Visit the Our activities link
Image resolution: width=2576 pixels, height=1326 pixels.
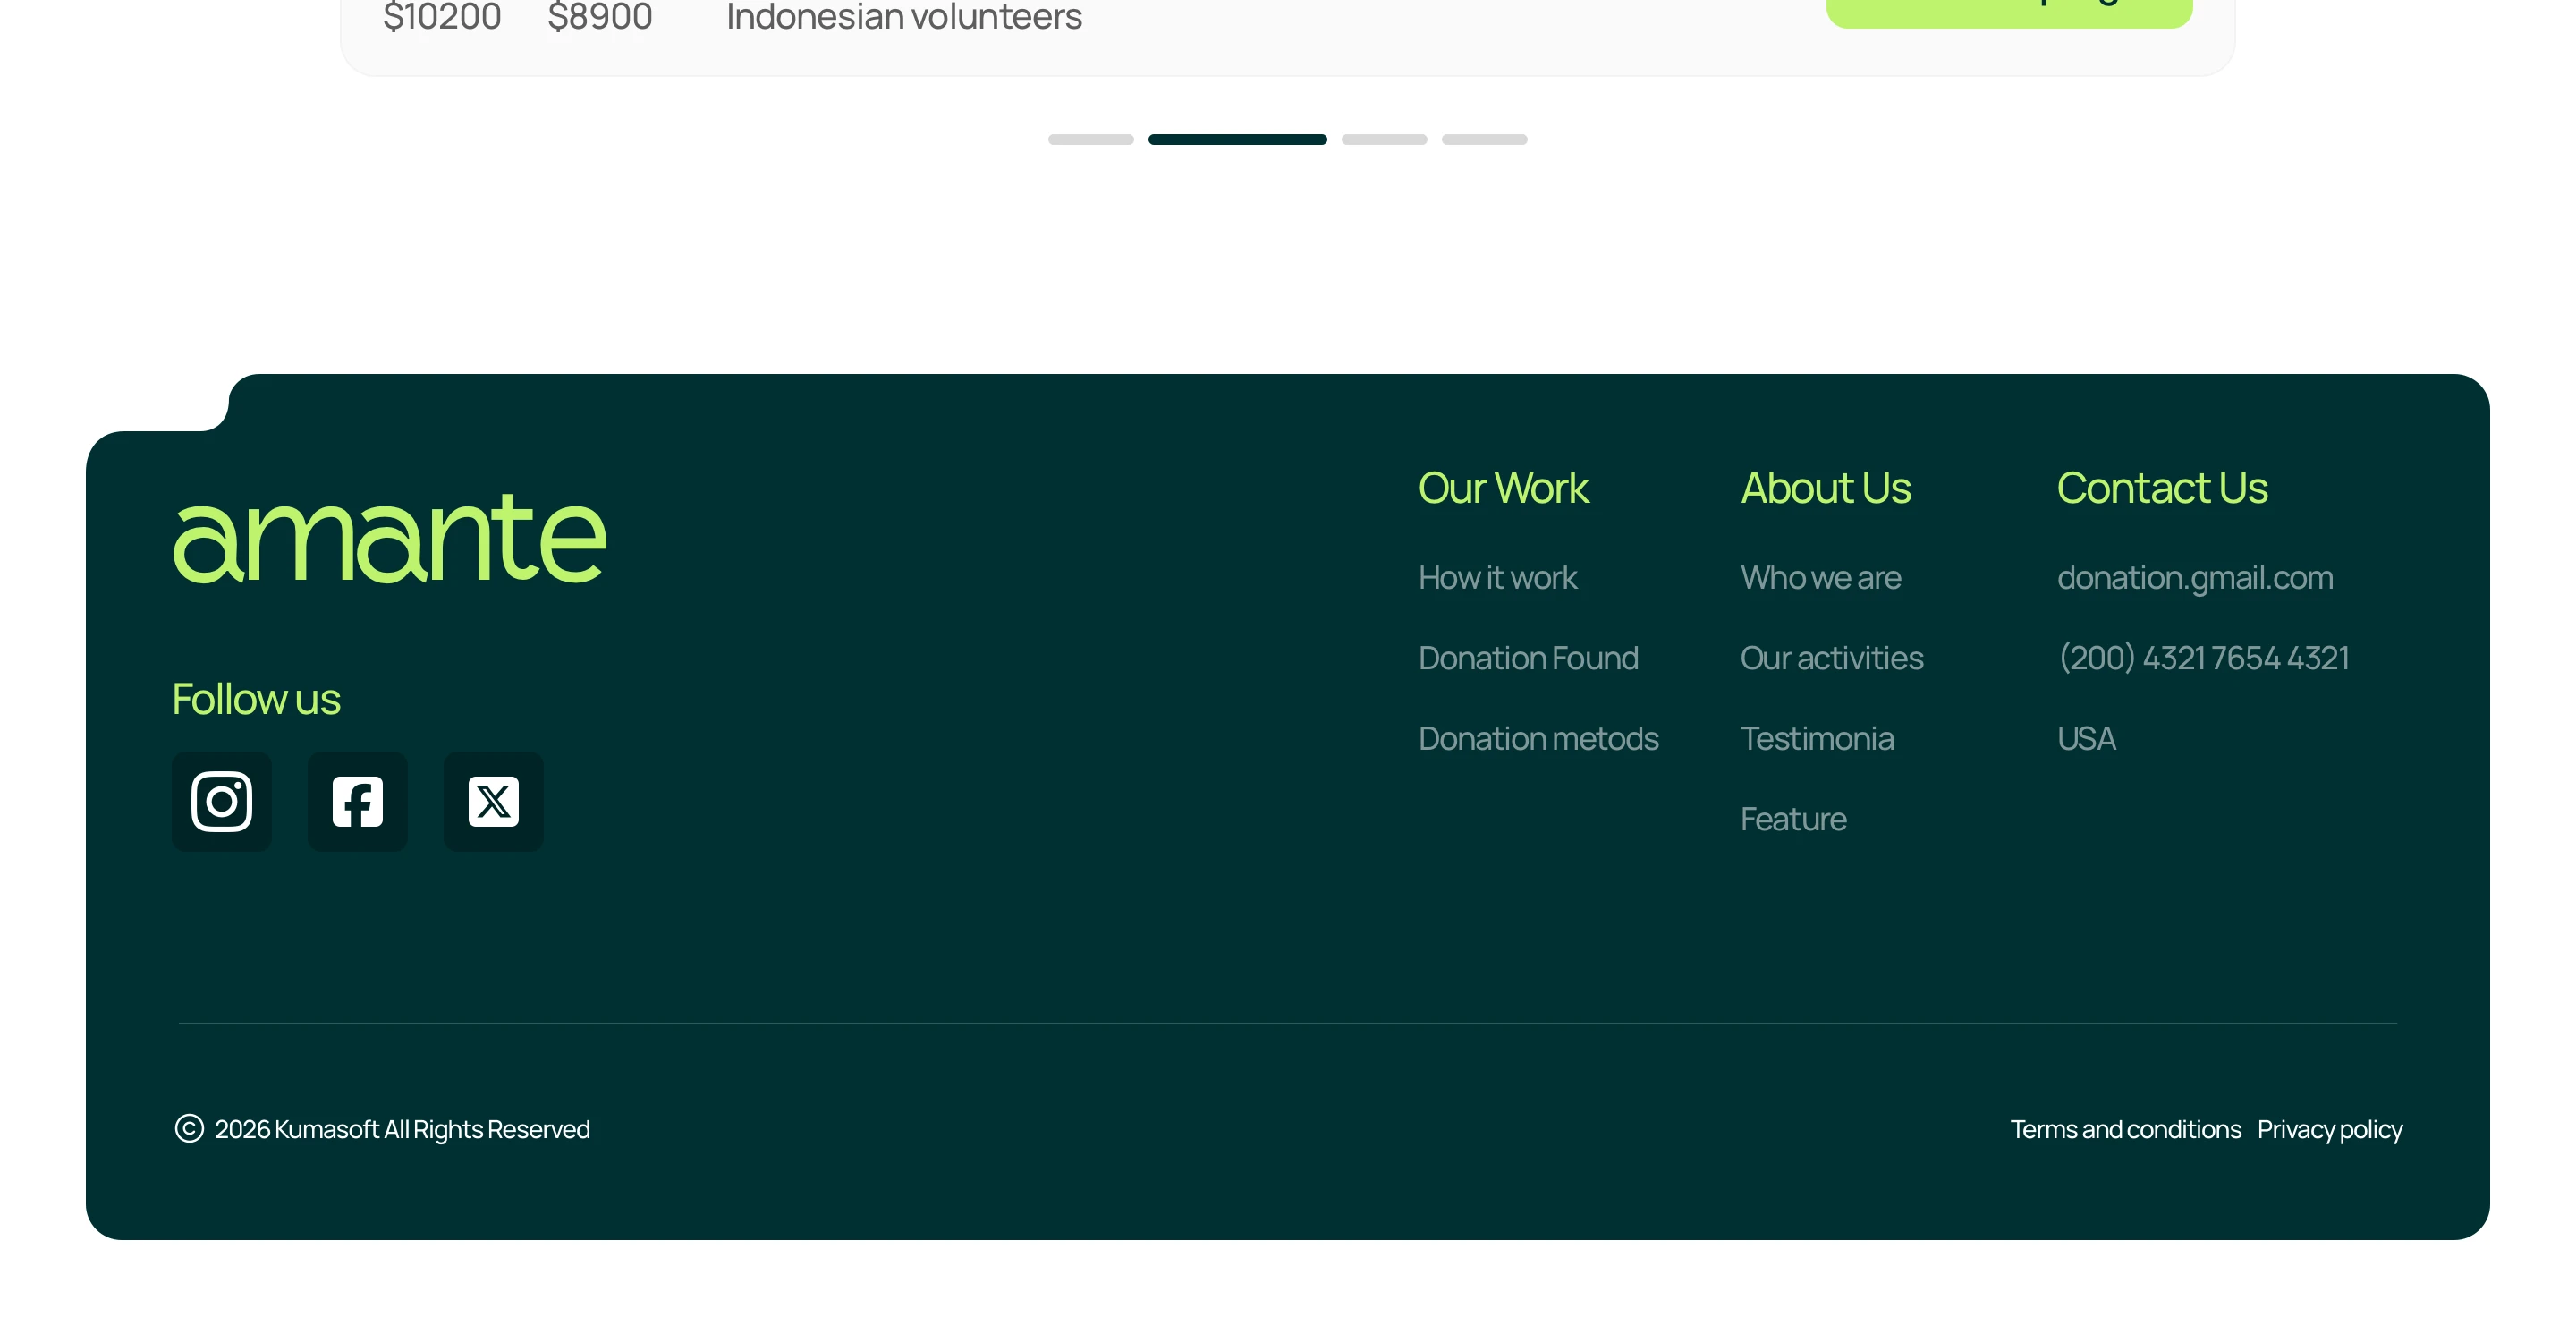[x=1831, y=658]
